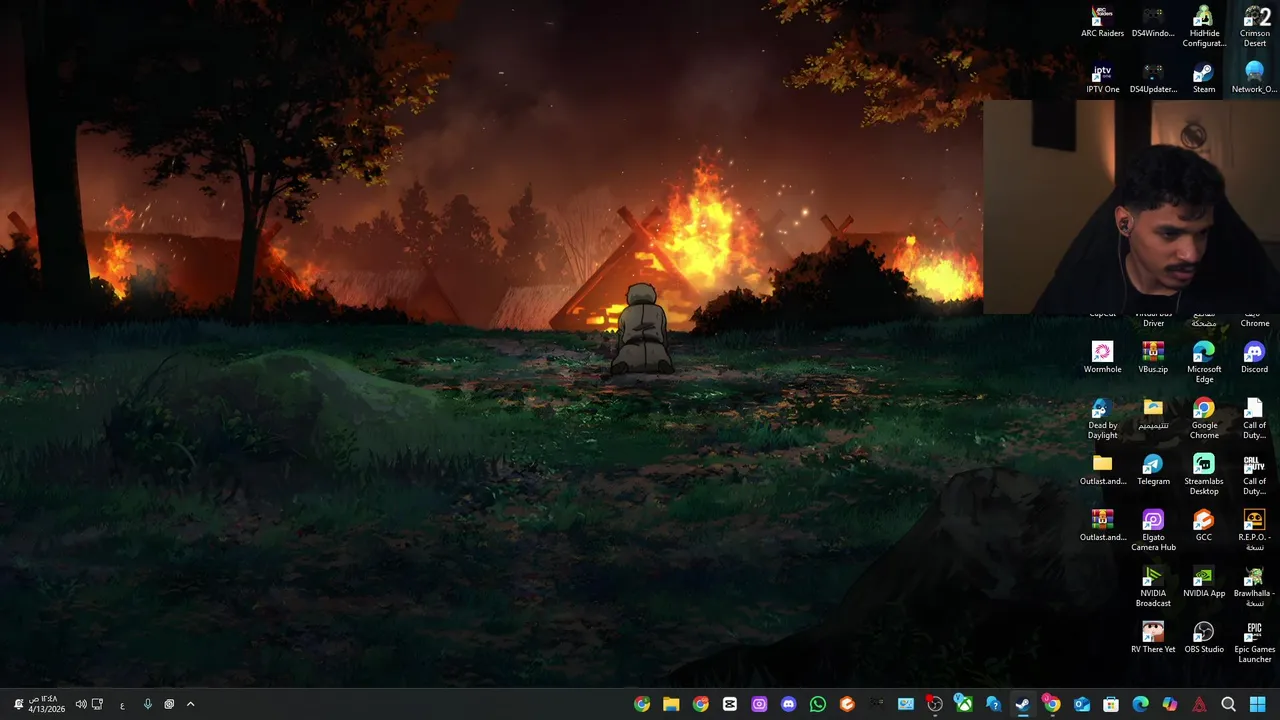Open HidHide Configuration shortcut

click(x=1204, y=27)
